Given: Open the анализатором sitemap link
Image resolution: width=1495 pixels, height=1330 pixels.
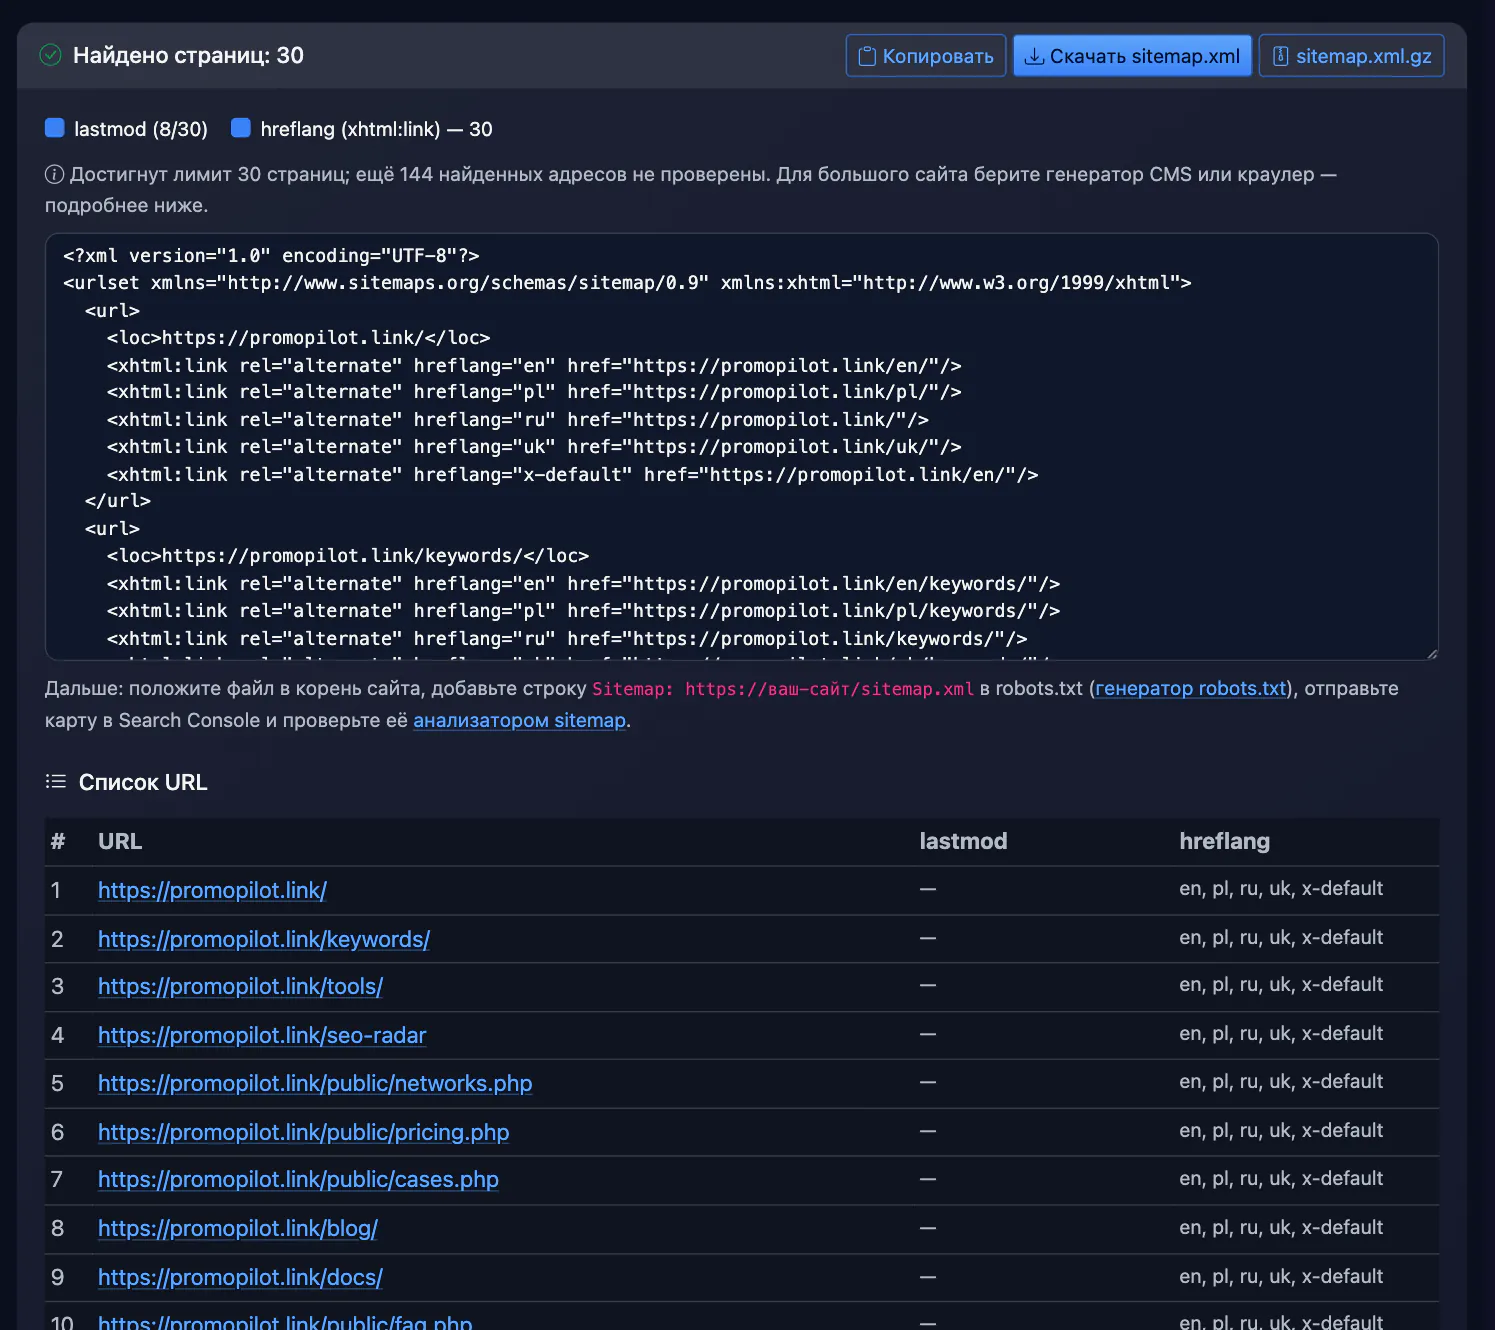Looking at the screenshot, I should pyautogui.click(x=519, y=720).
